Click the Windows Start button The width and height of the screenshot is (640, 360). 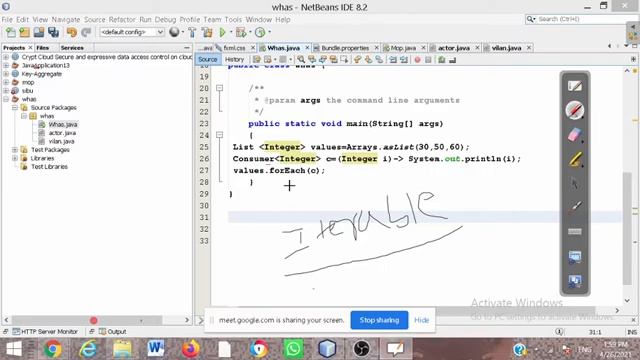[x=14, y=349]
